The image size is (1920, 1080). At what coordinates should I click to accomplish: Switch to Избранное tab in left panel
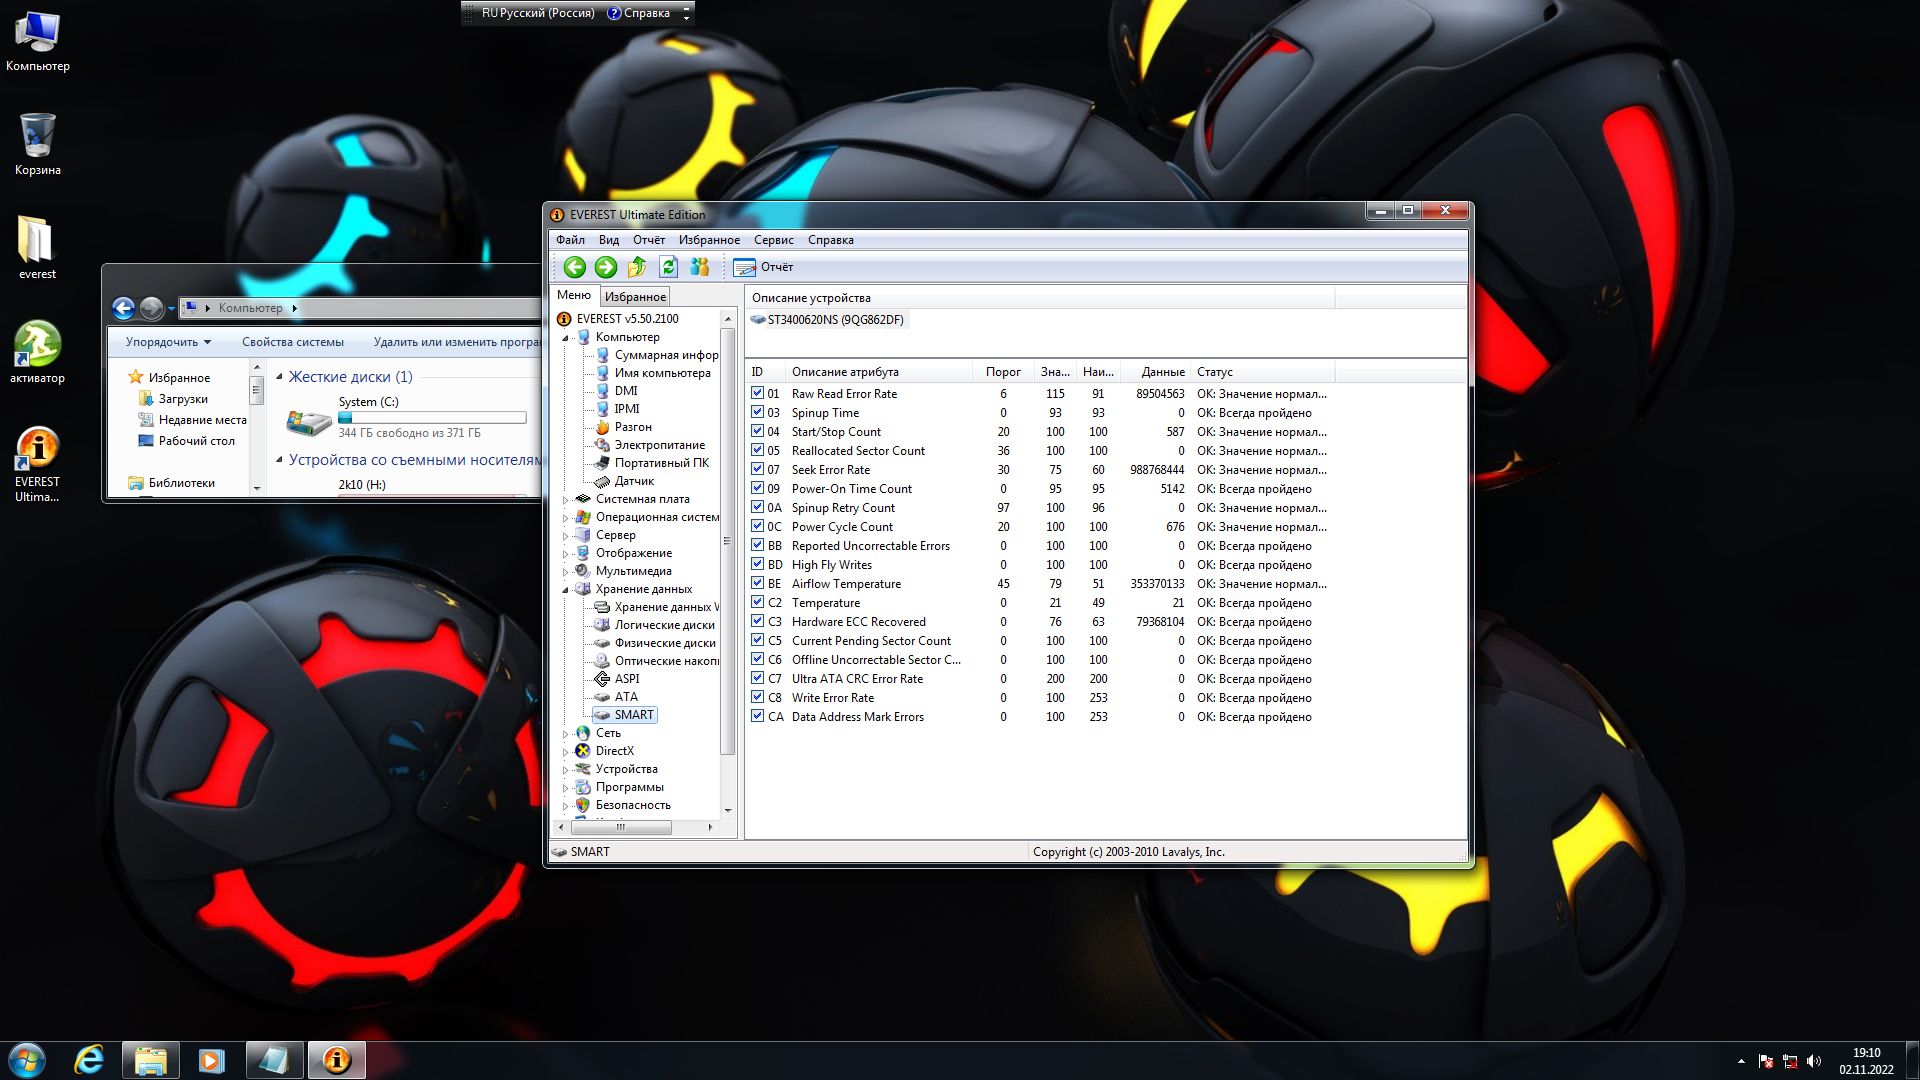click(635, 297)
